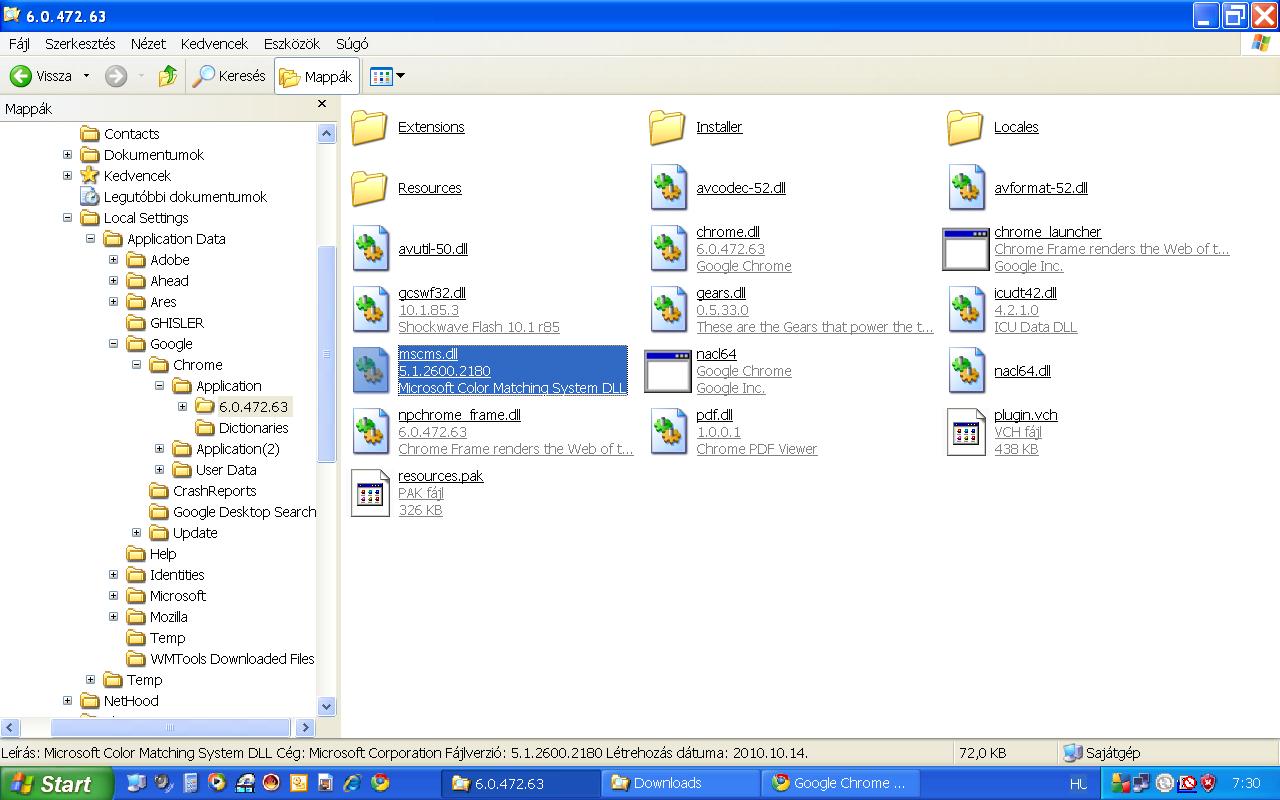Select WMTools Downloaded Files in tree
1280x800 pixels.
232,659
